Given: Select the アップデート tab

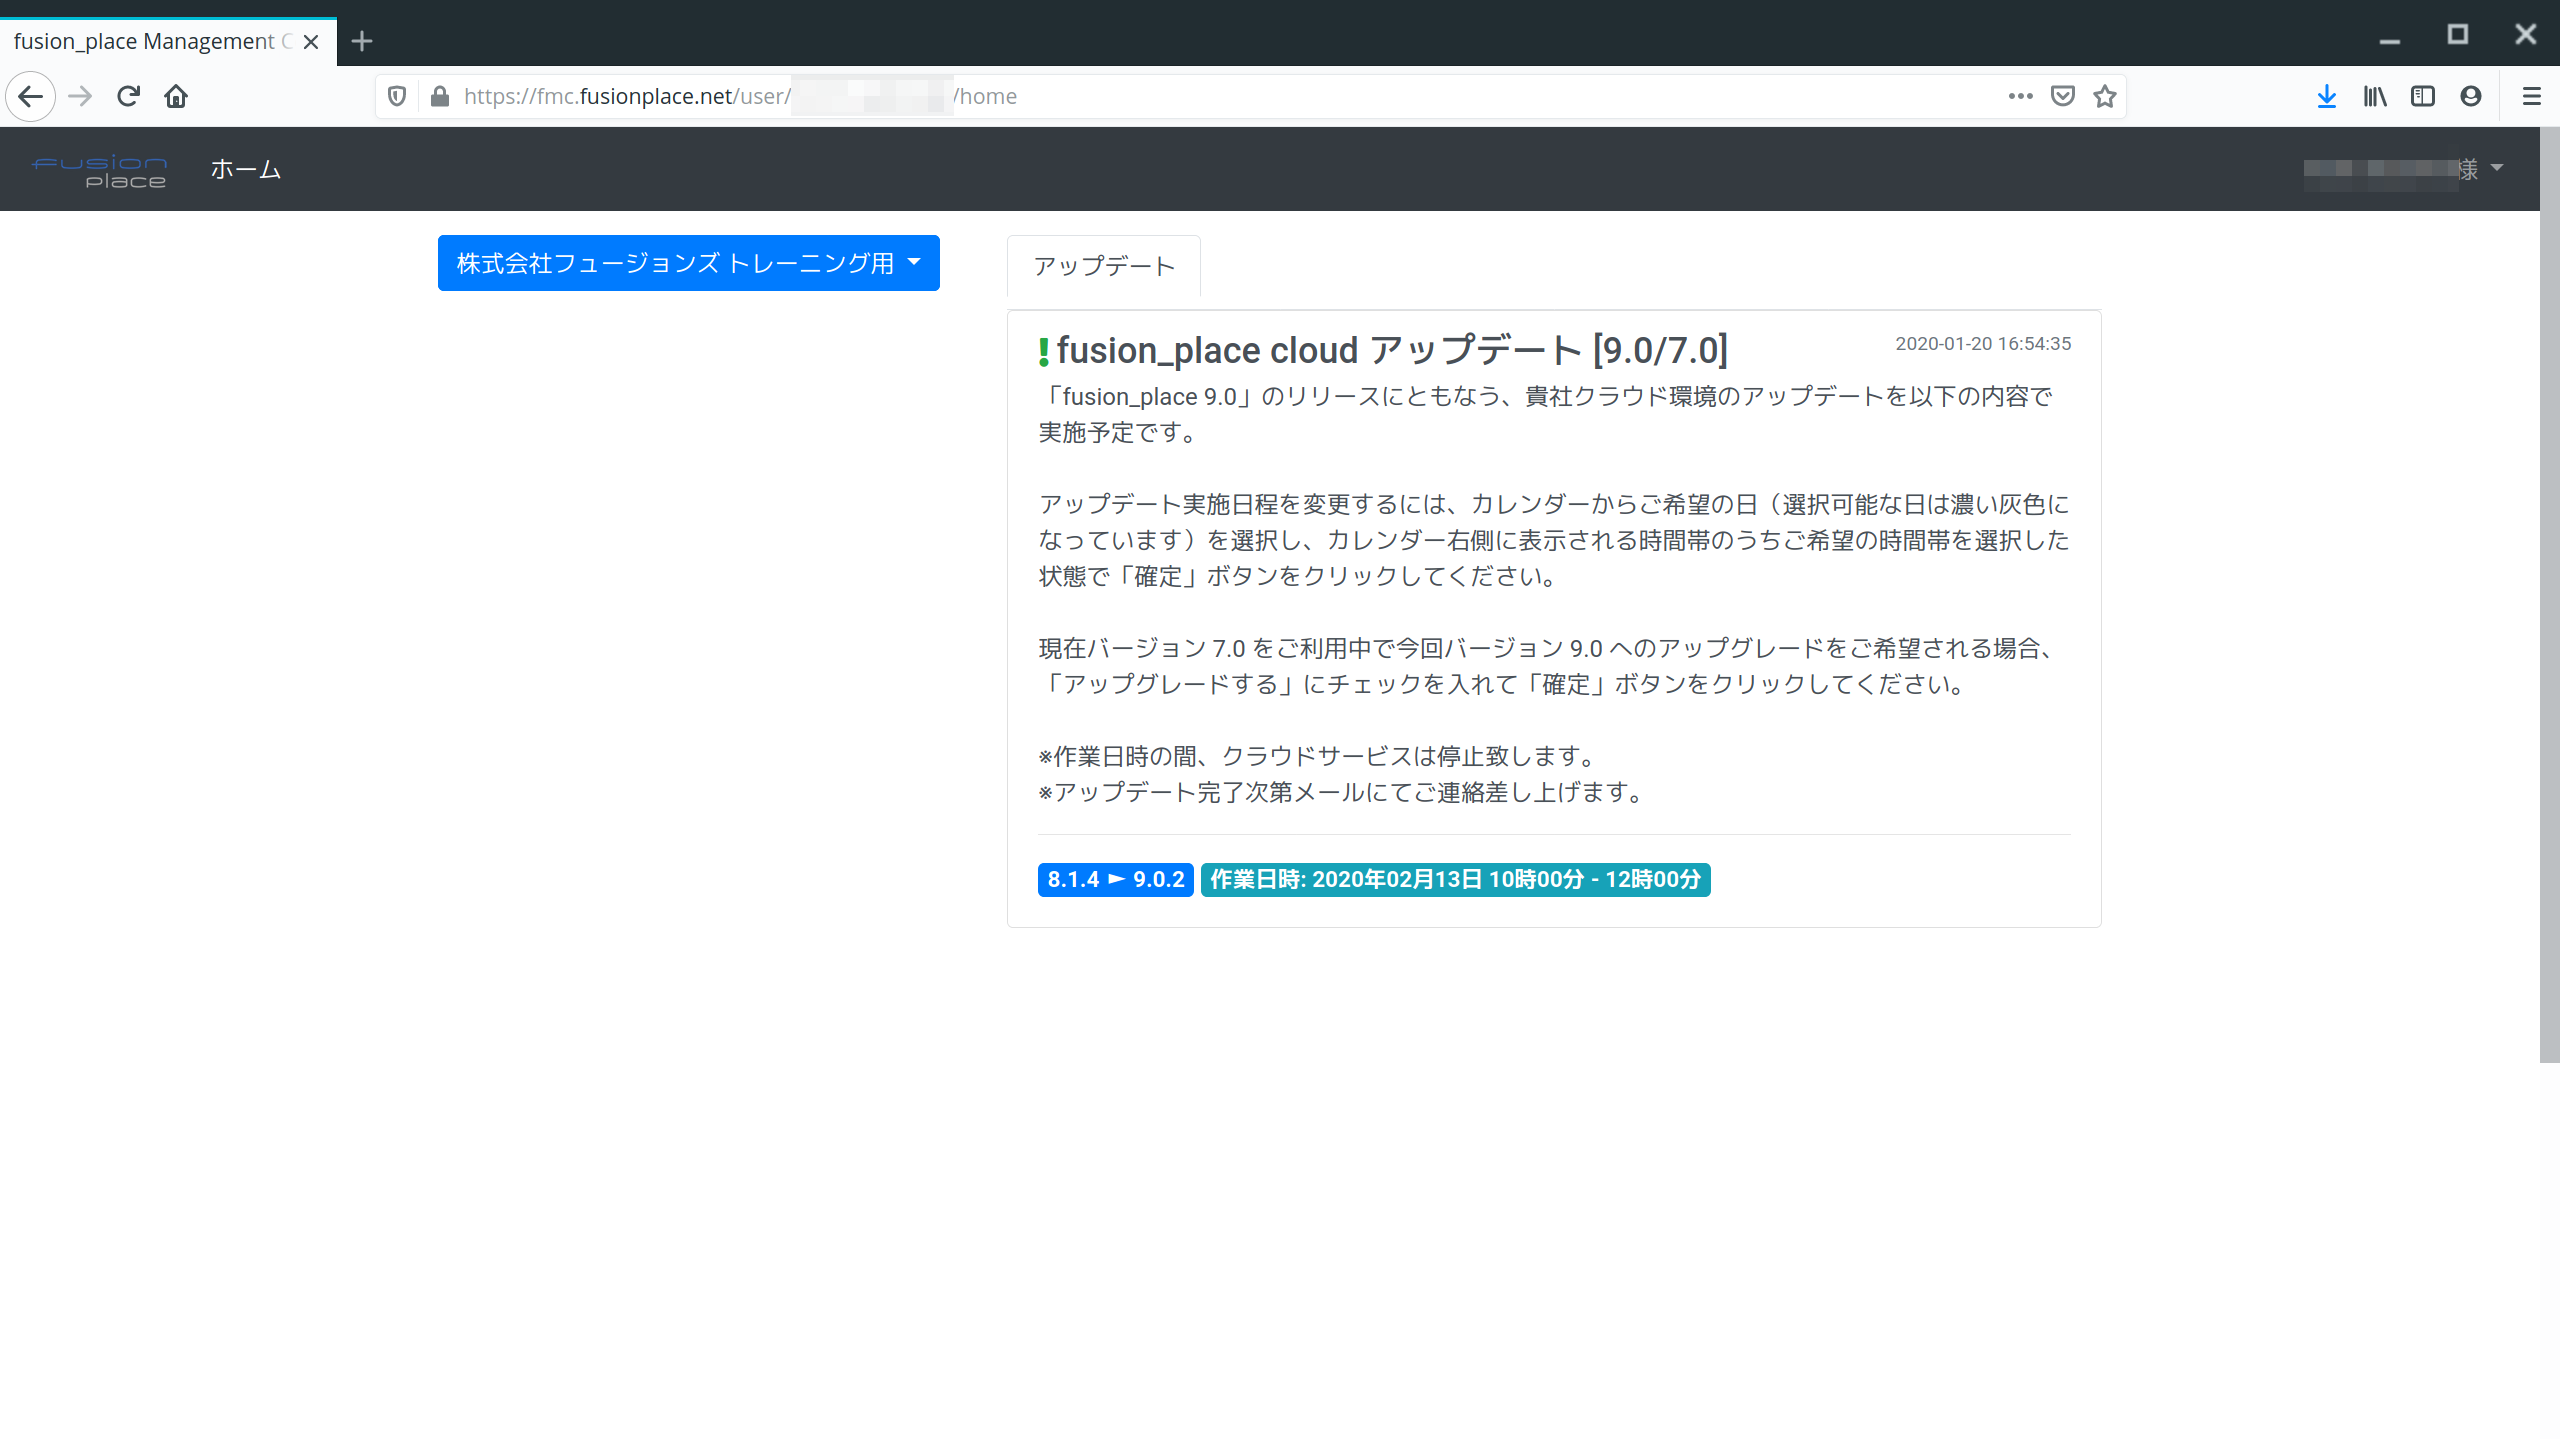Looking at the screenshot, I should tap(1104, 266).
